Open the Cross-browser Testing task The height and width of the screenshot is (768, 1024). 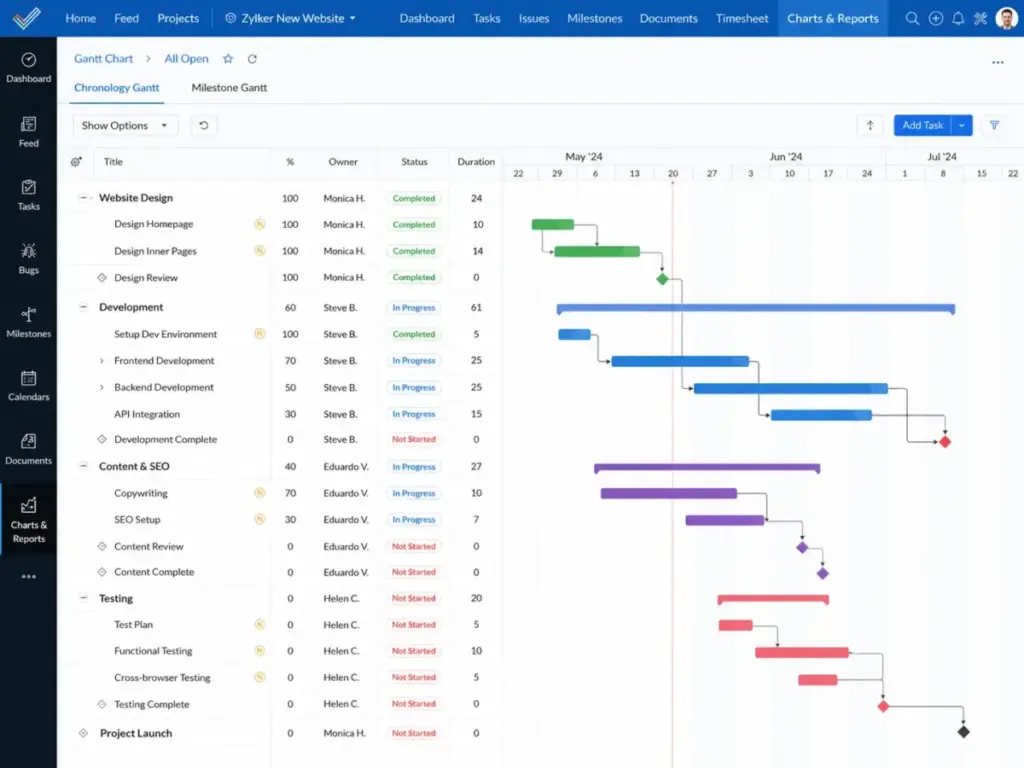point(162,678)
